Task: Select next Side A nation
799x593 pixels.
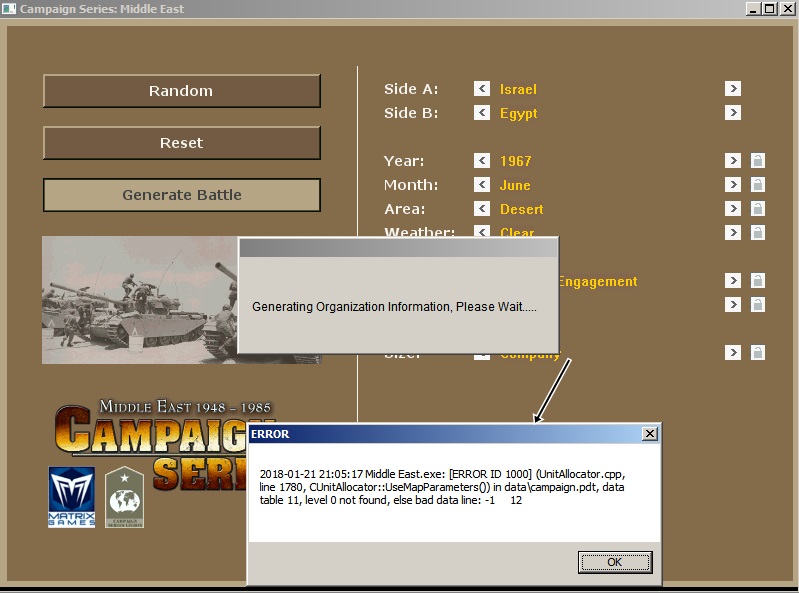Action: [733, 89]
